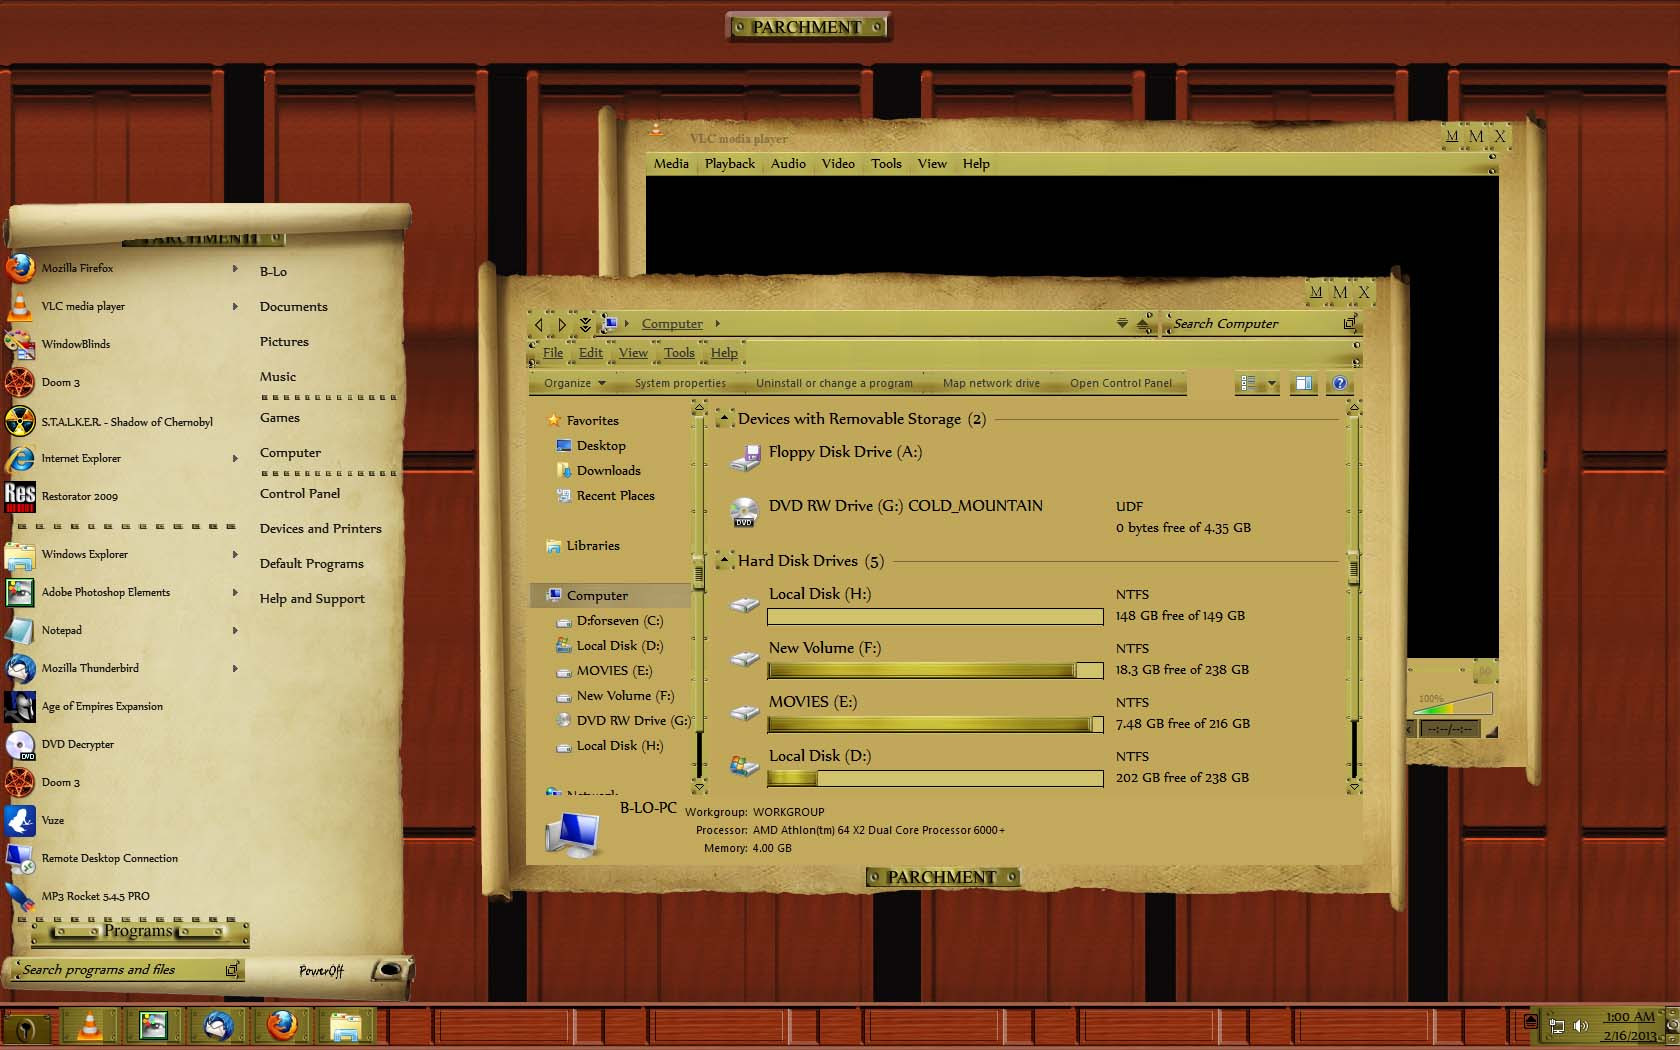The height and width of the screenshot is (1050, 1680).
Task: Expand Windows Explorer jump list arrow
Action: (235, 554)
